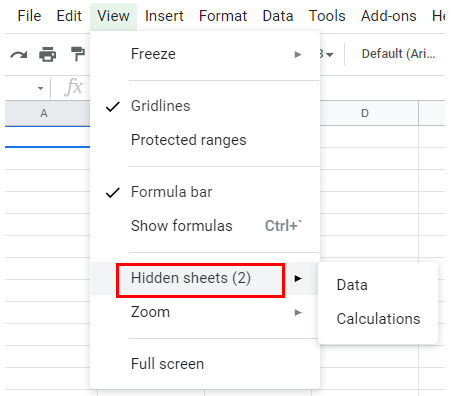Open the Add-ons menu

(389, 16)
